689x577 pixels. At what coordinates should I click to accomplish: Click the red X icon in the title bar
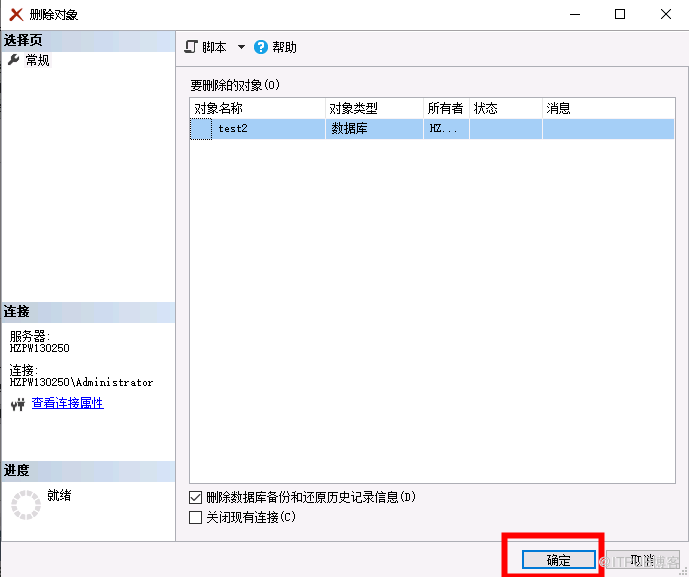click(x=16, y=15)
